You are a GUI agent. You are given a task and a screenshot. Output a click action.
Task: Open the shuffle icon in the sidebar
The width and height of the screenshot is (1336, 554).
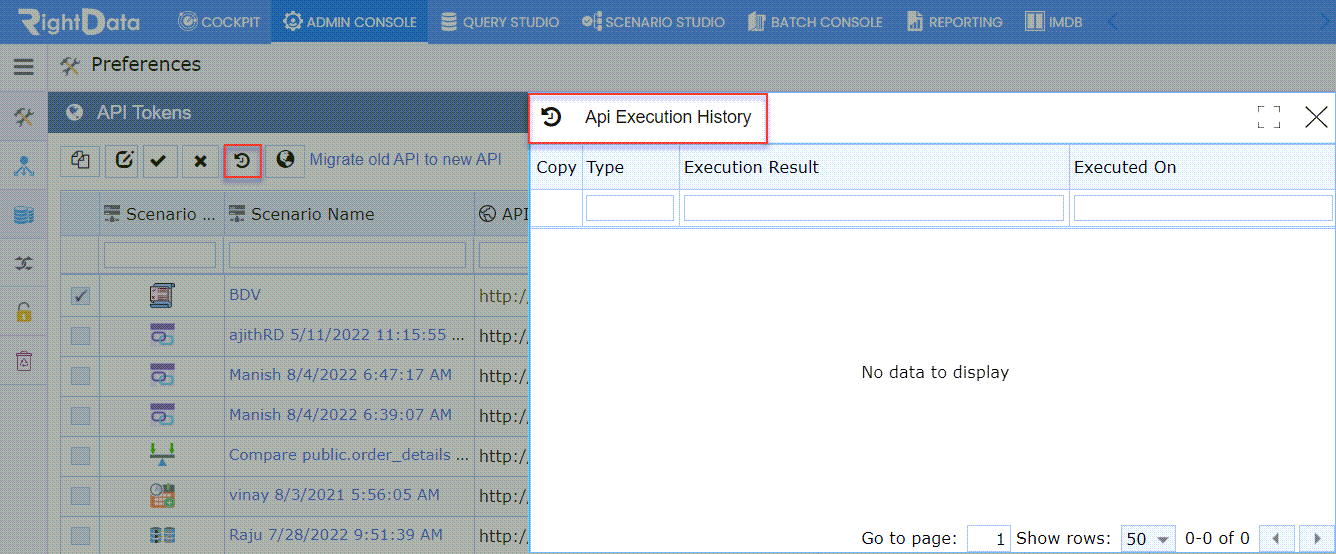tap(24, 263)
